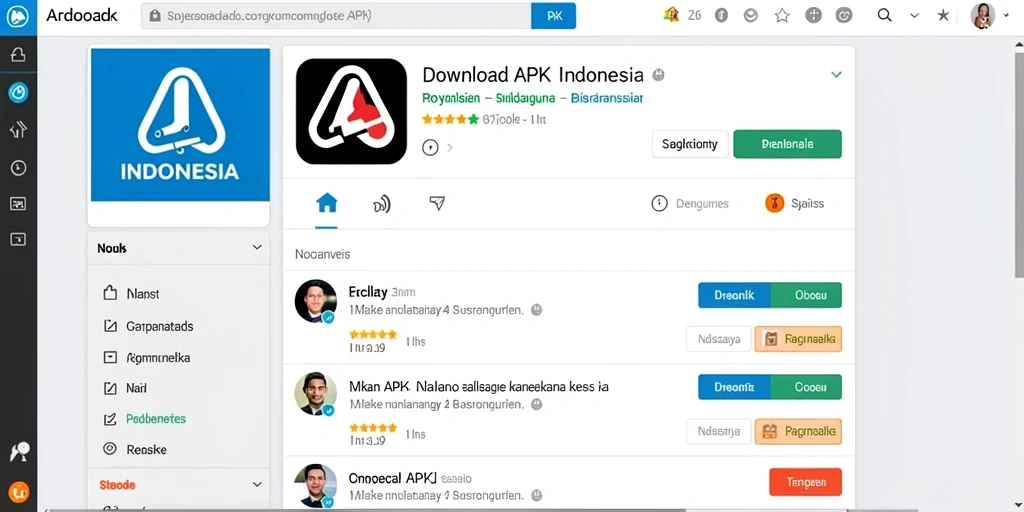Image resolution: width=1024 pixels, height=512 pixels.
Task: Open the dropdown chevron next to search icon
Action: coord(914,16)
